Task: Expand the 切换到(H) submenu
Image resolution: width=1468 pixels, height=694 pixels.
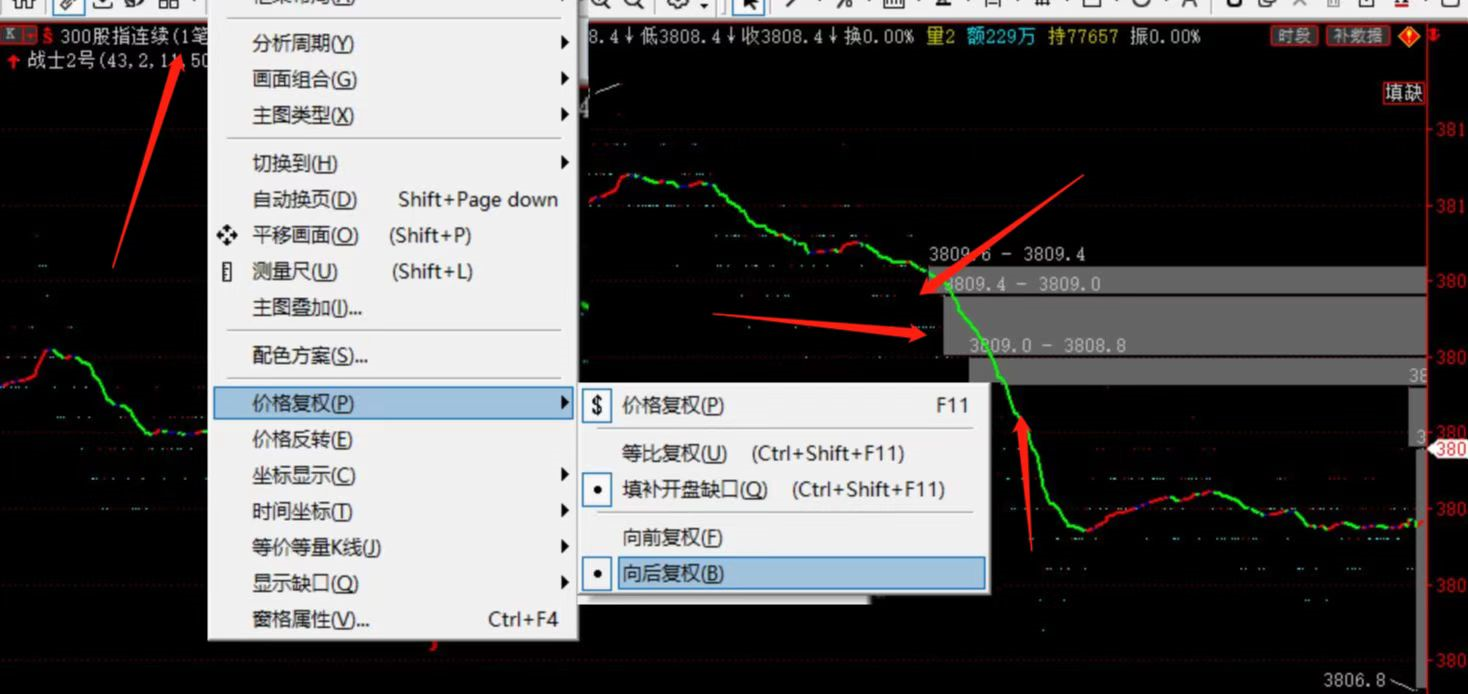Action: coord(392,163)
